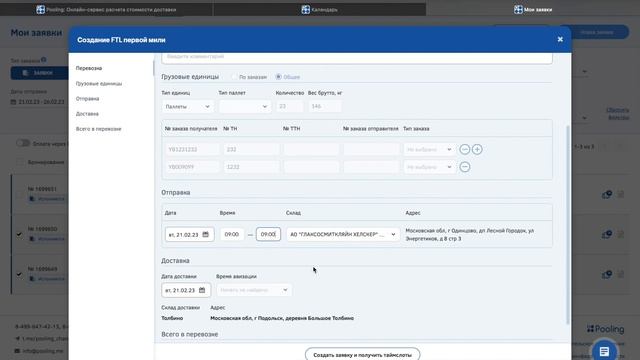
Task: Click the № ТН field in the first order row
Action: click(251, 149)
